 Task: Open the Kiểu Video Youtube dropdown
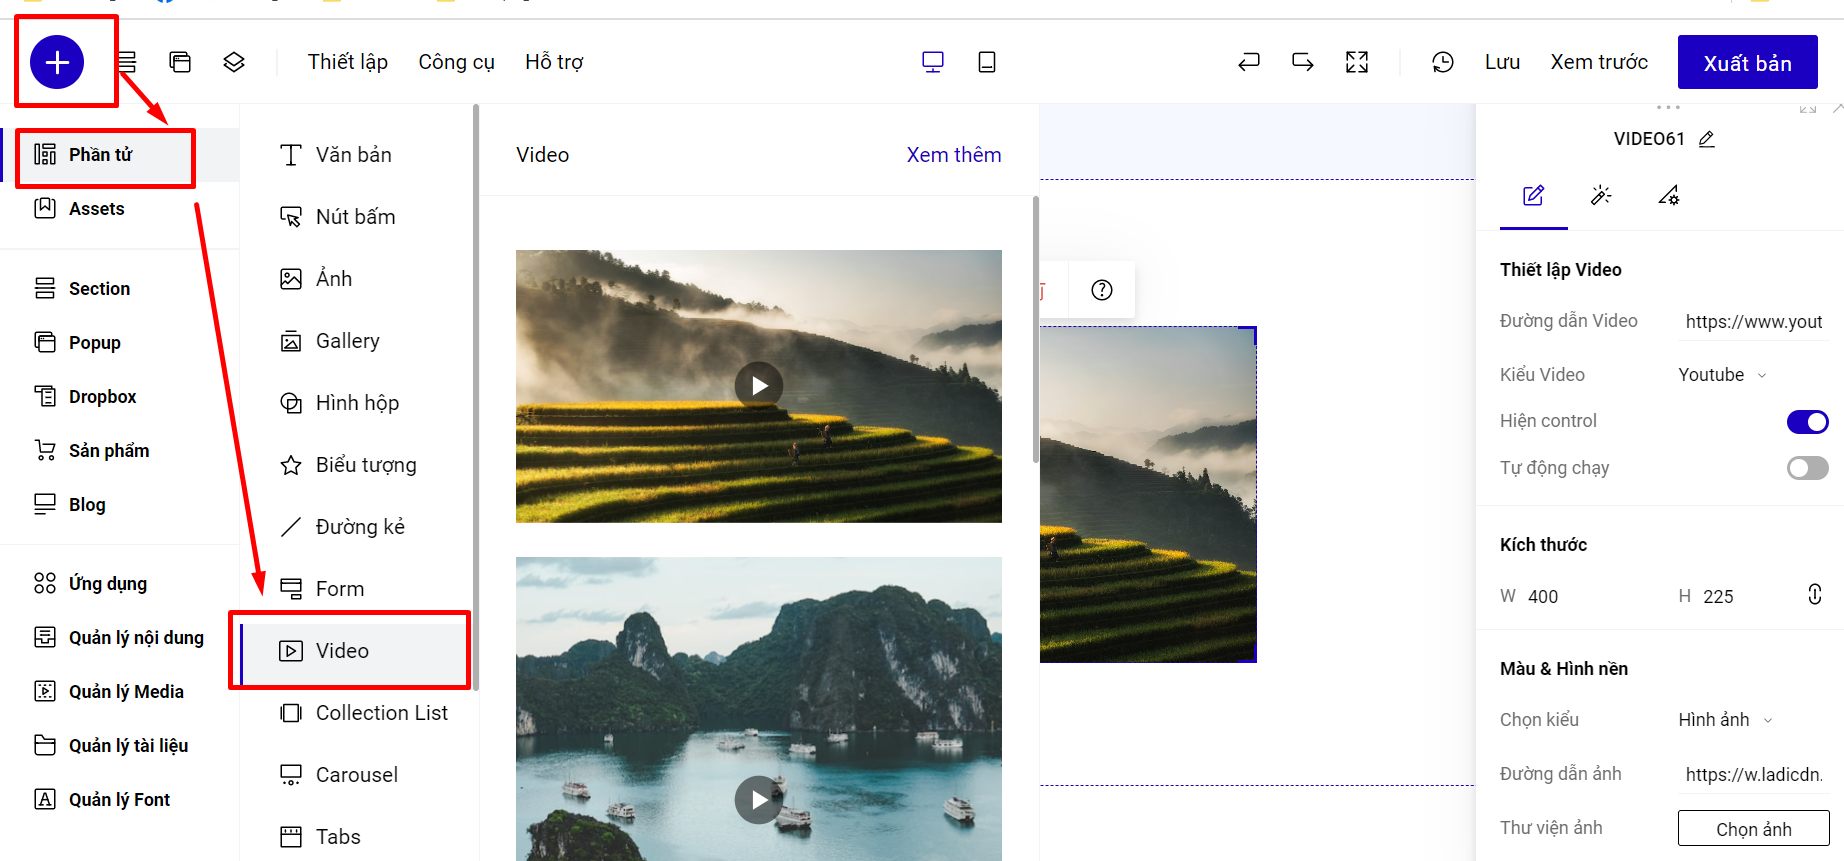click(1722, 375)
